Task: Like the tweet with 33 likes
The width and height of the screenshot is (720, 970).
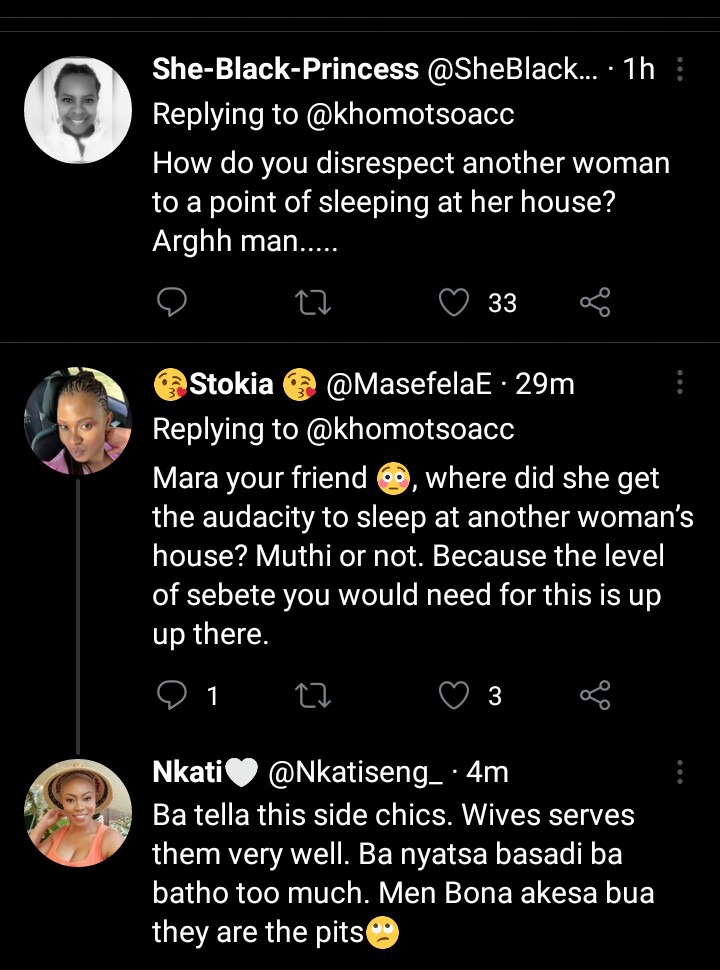Action: pyautogui.click(x=455, y=302)
